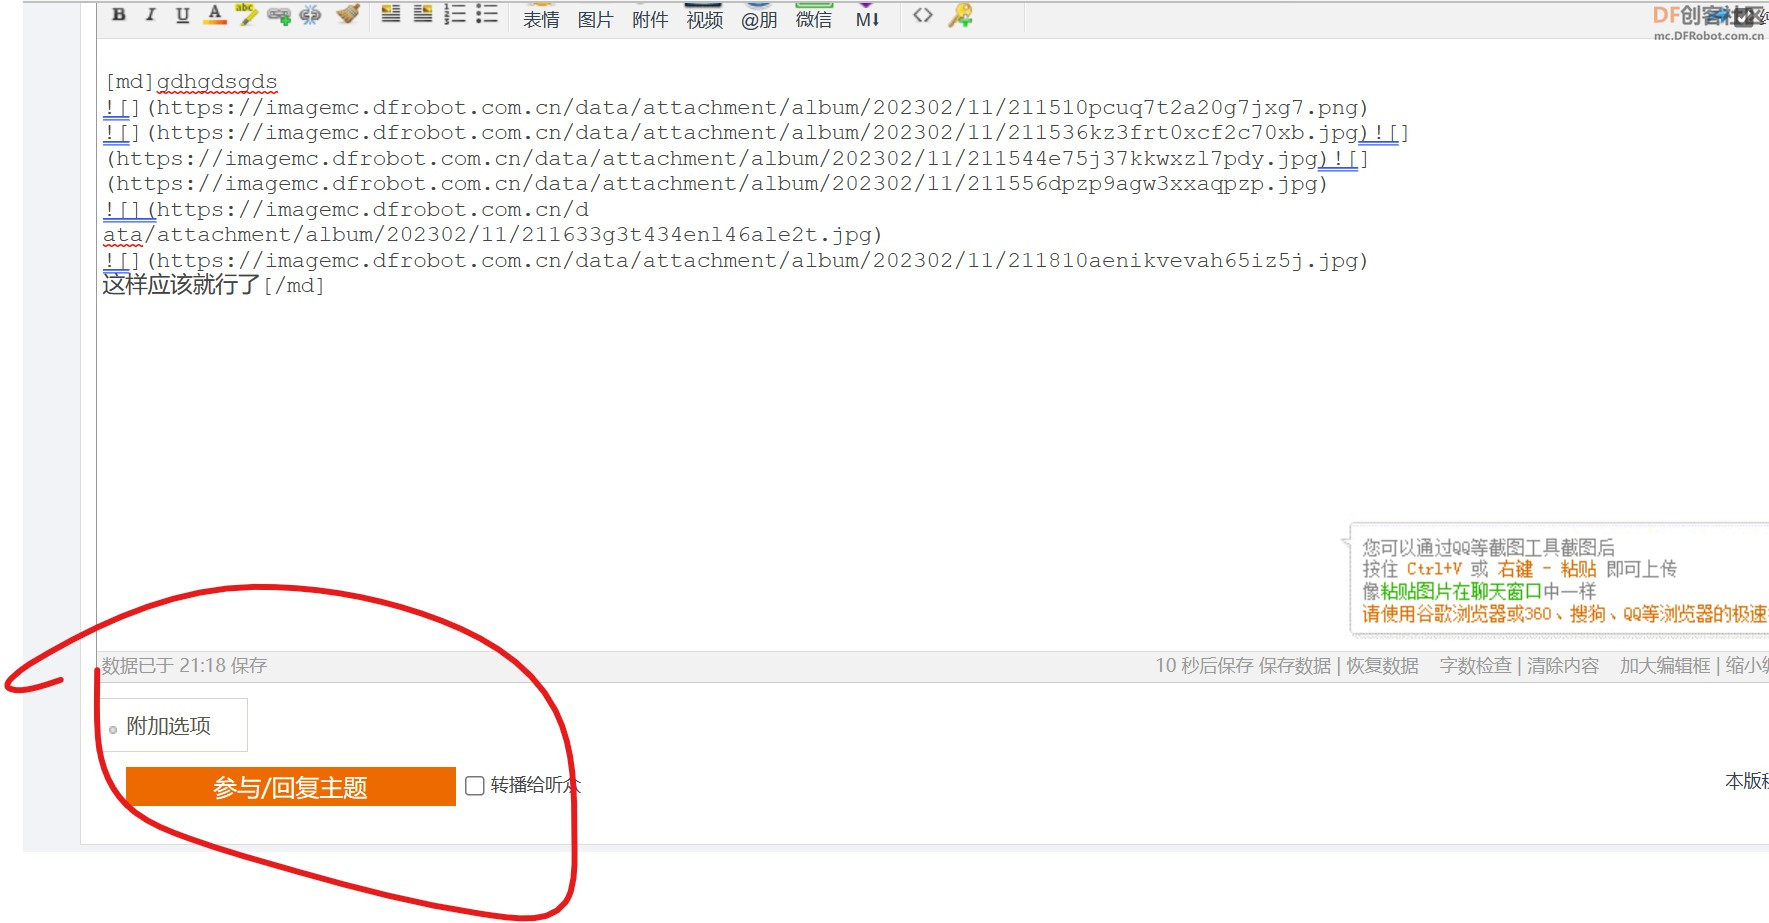Toggle underline text formatting

(x=182, y=15)
